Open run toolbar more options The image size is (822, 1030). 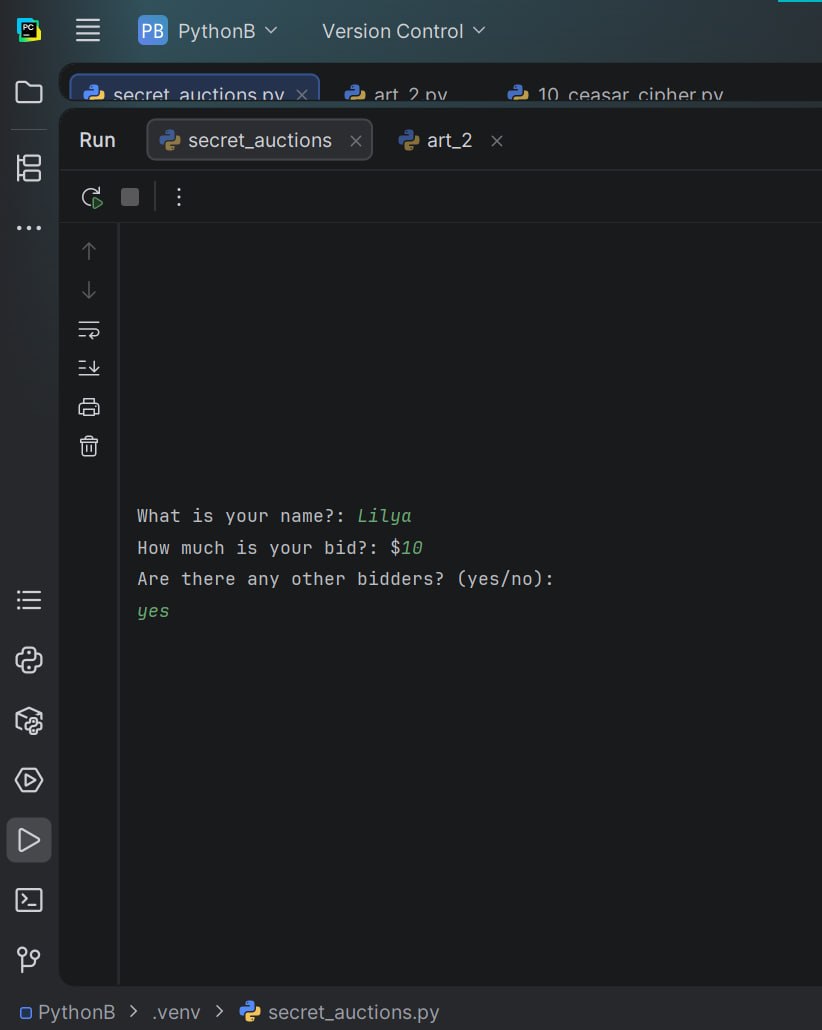(x=179, y=197)
